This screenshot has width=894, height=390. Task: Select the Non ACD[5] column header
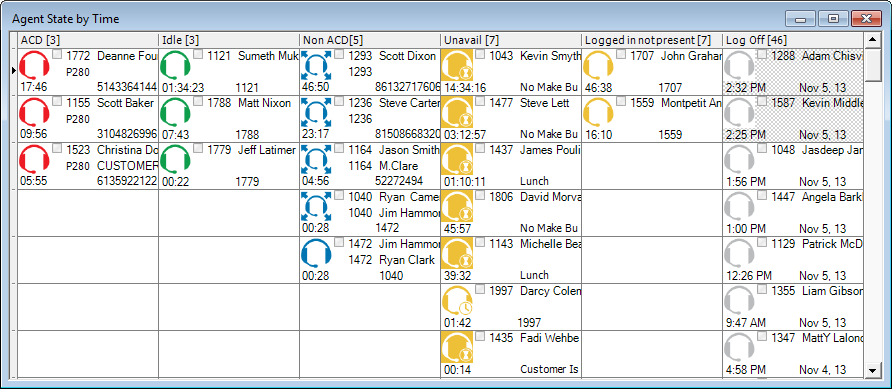tap(369, 40)
